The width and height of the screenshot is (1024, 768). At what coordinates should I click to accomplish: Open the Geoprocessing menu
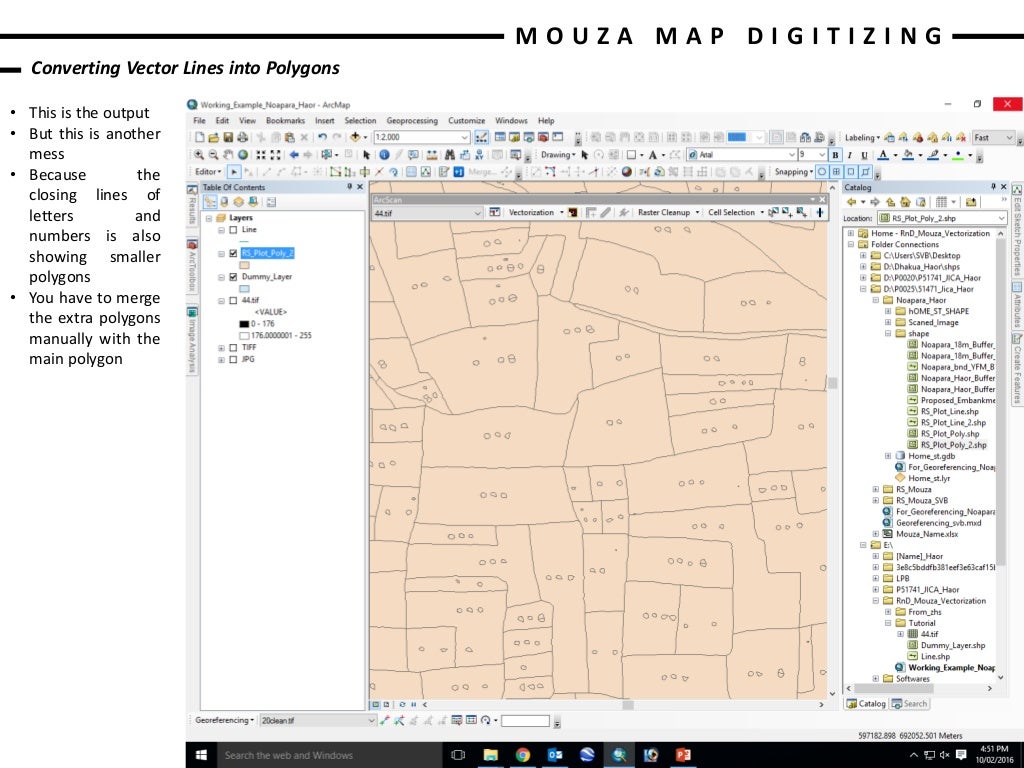410,121
